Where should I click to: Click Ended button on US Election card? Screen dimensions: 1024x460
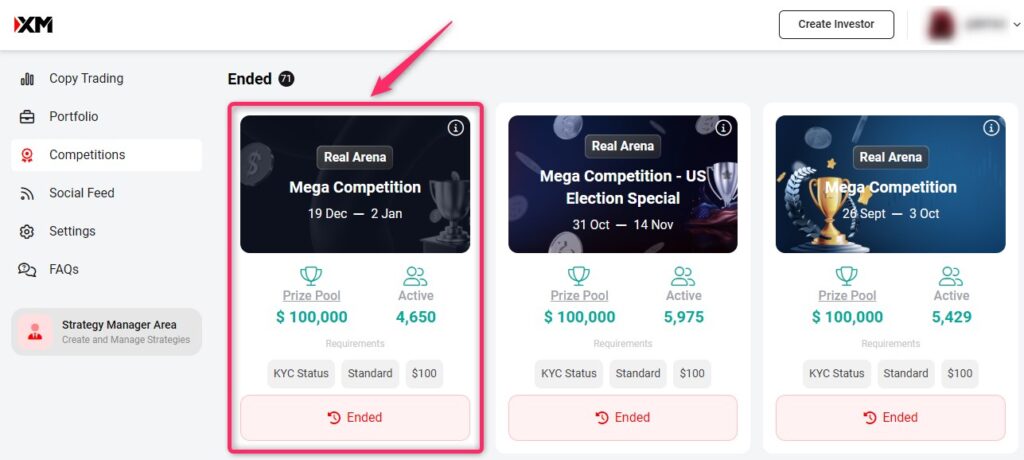[x=622, y=417]
